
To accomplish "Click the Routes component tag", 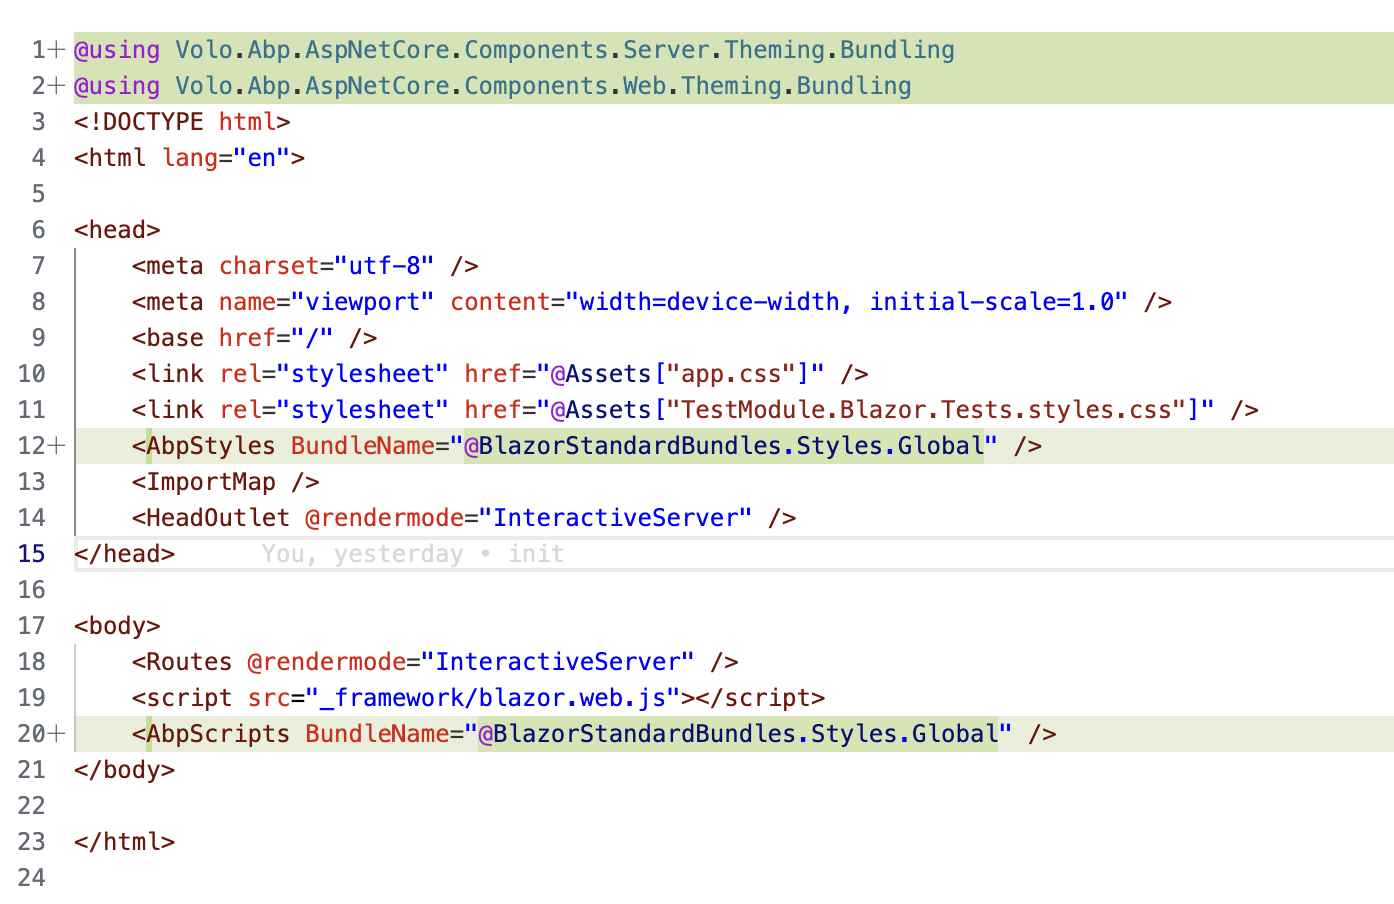I will click(x=189, y=662).
